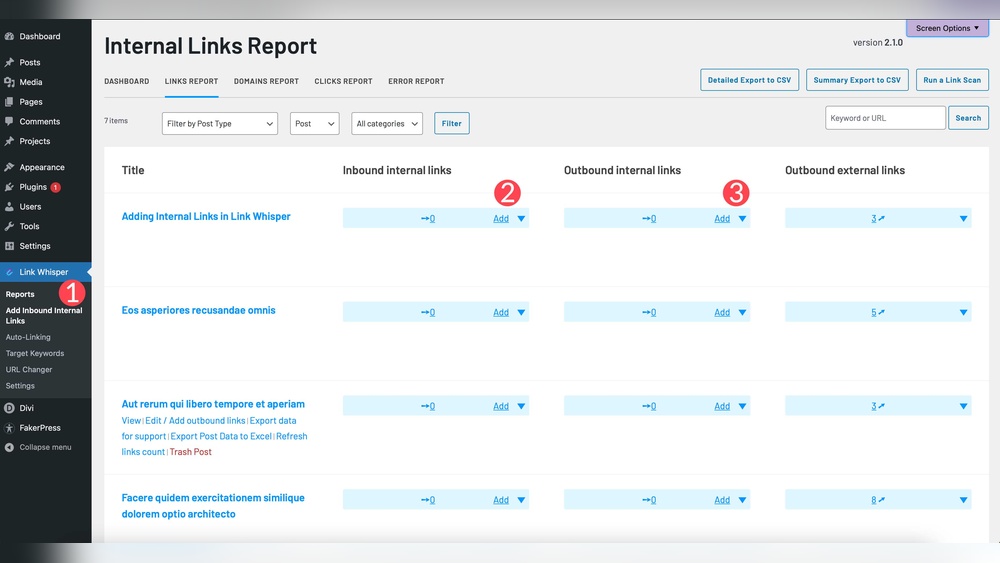Click the Collapse menu arrow icon

click(x=9, y=448)
